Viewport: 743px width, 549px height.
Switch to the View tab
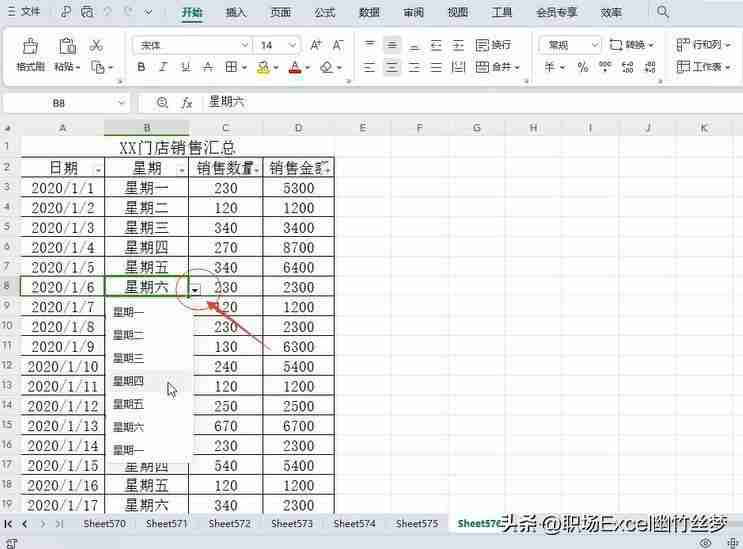point(458,12)
